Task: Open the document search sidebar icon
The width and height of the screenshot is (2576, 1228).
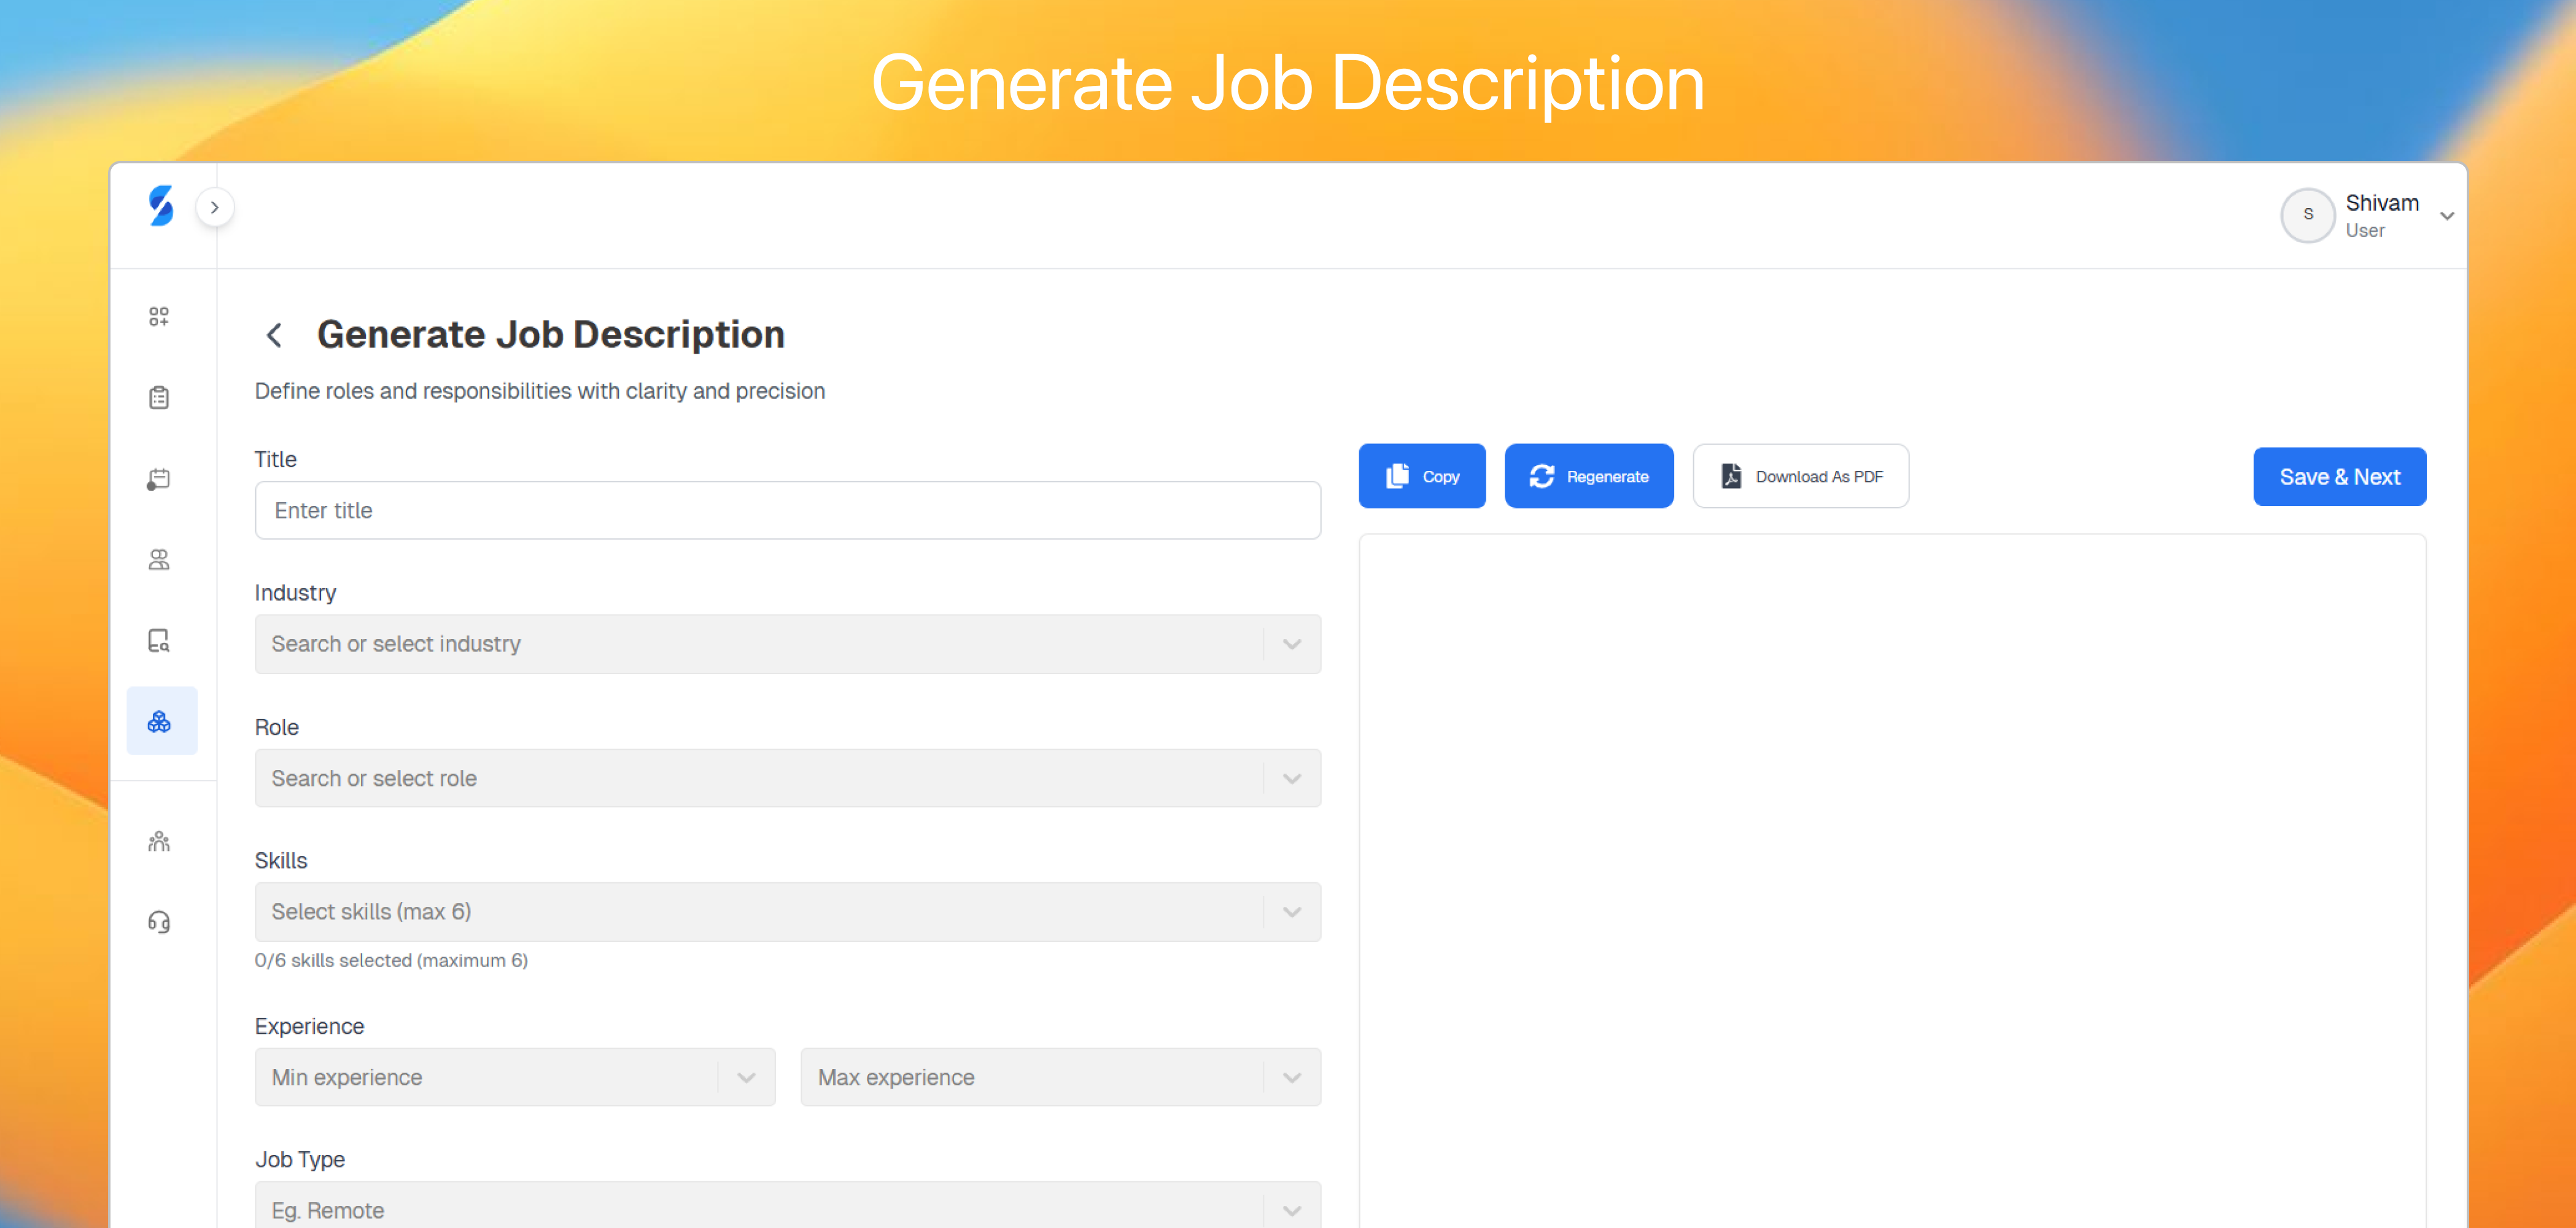Action: [159, 640]
